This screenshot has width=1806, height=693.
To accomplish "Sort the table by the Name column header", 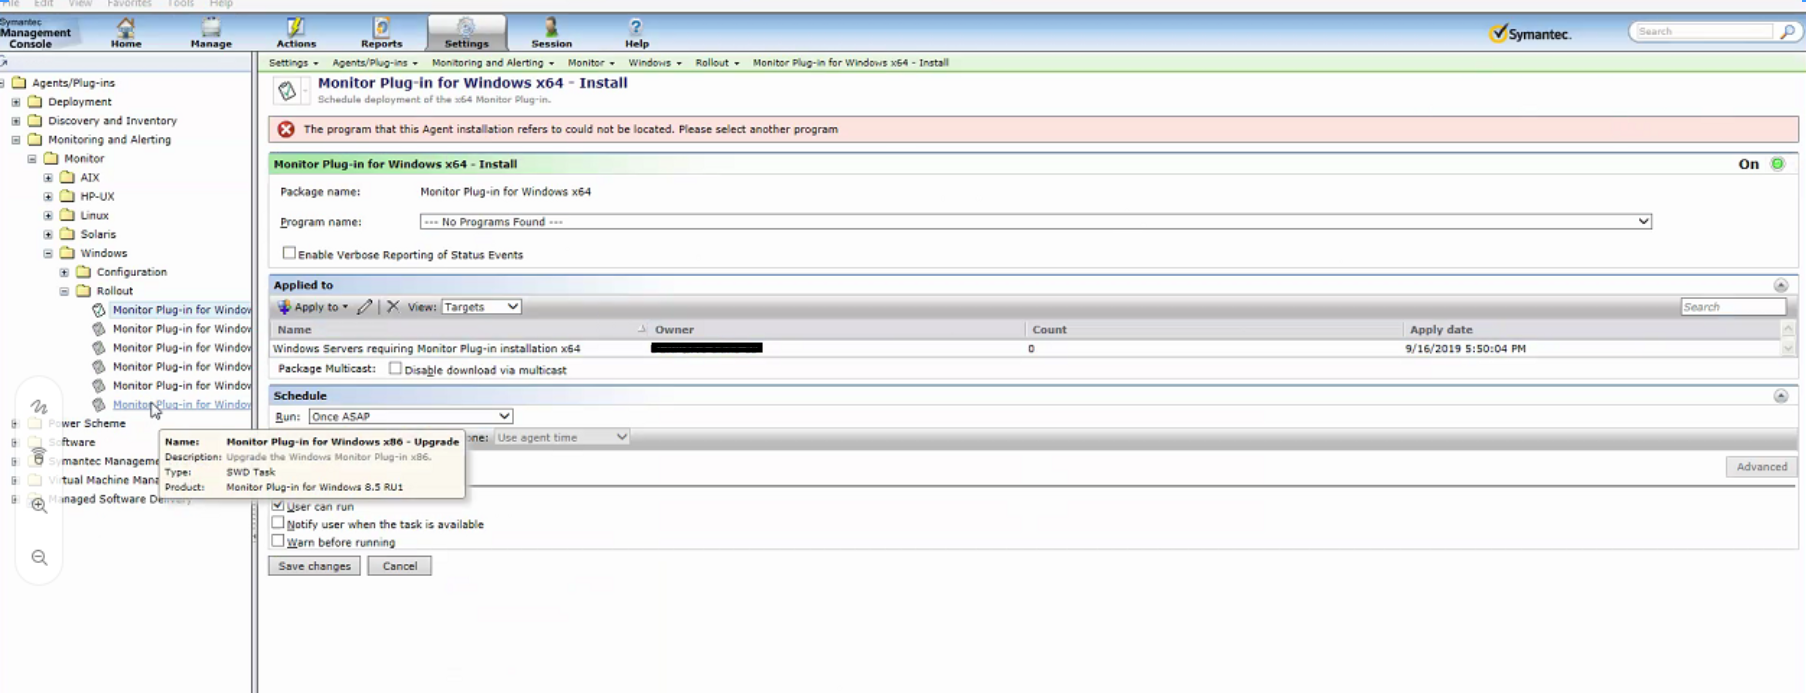I will tap(294, 329).
